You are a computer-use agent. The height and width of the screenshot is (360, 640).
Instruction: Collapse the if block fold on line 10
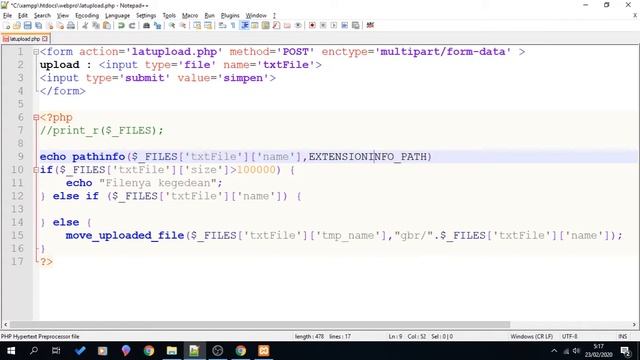[36, 170]
